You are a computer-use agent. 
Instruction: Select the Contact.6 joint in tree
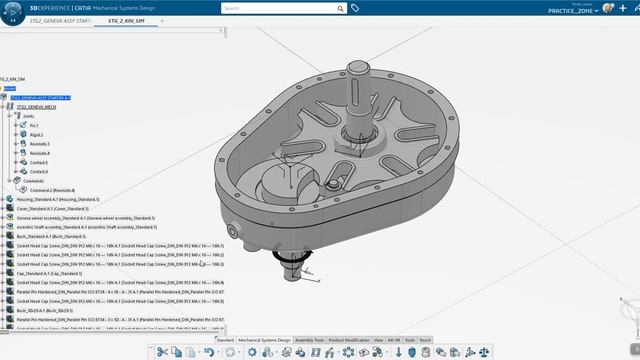click(x=39, y=171)
